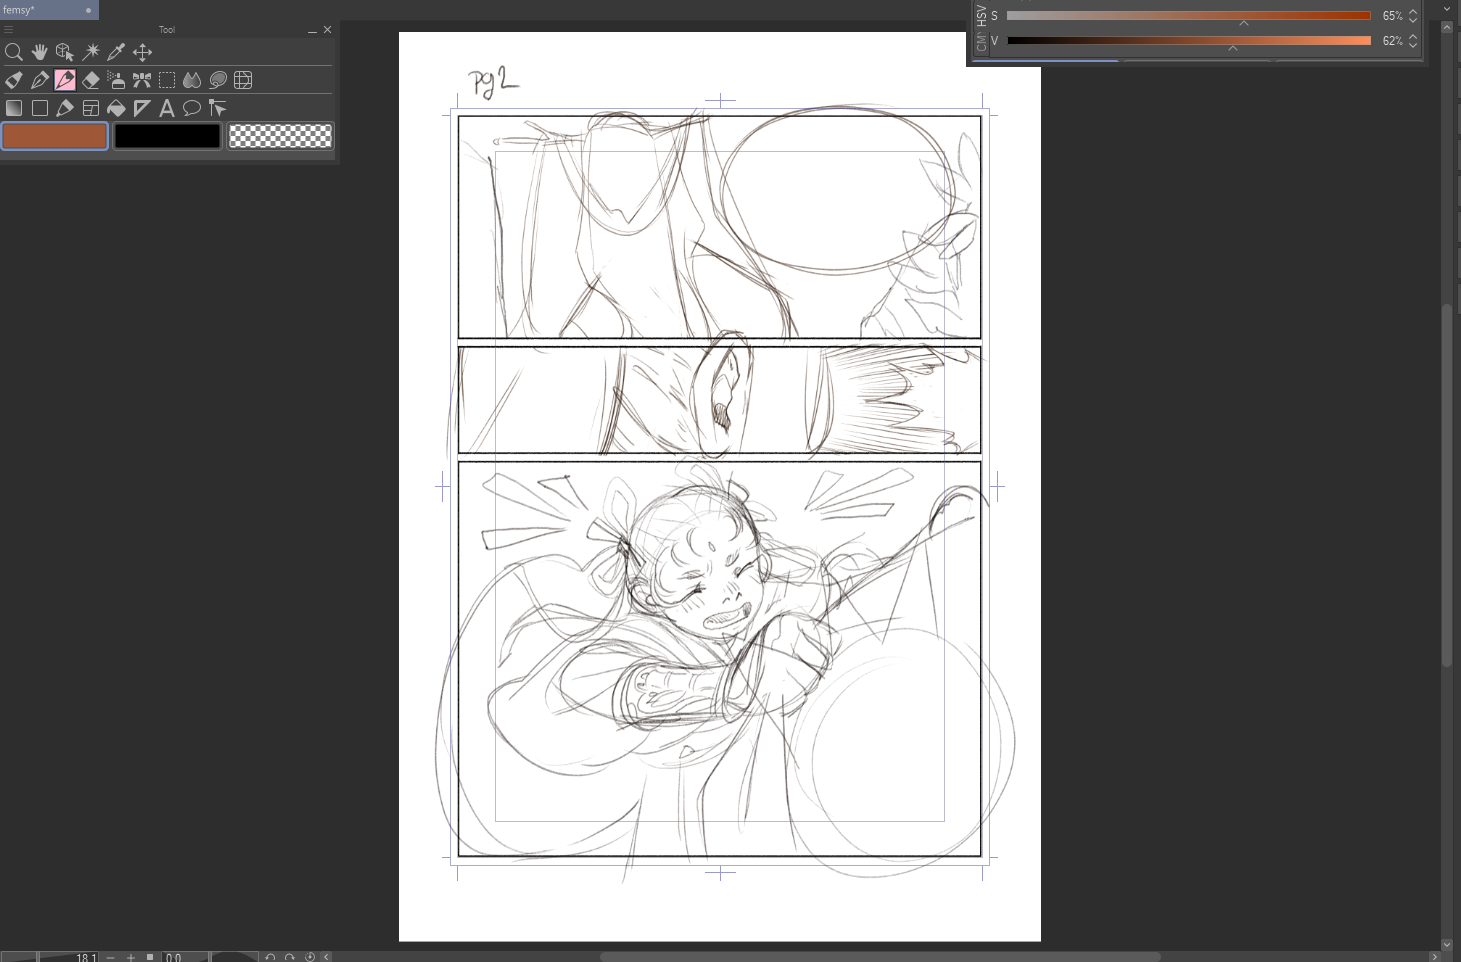Open the Tool palette hamburger menu

point(9,30)
